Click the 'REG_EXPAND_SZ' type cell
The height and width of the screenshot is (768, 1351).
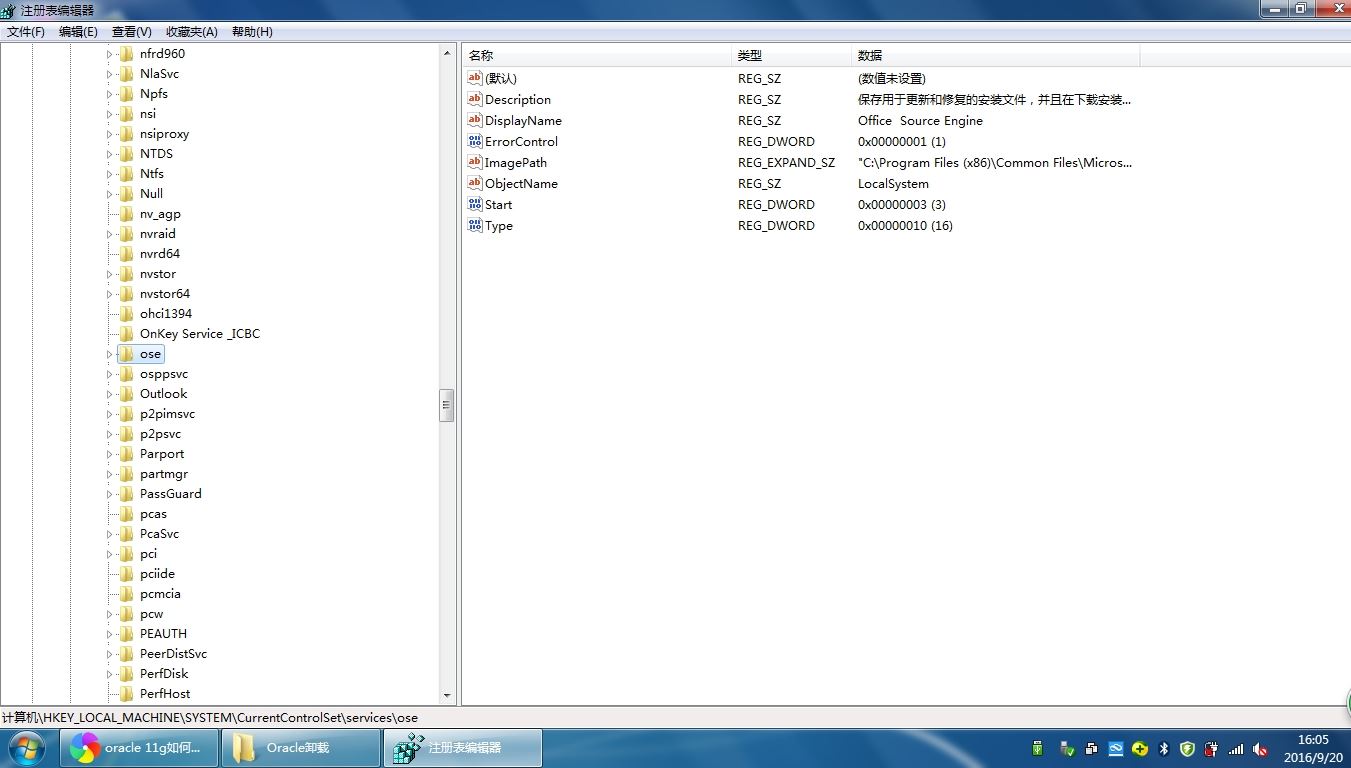pos(786,162)
